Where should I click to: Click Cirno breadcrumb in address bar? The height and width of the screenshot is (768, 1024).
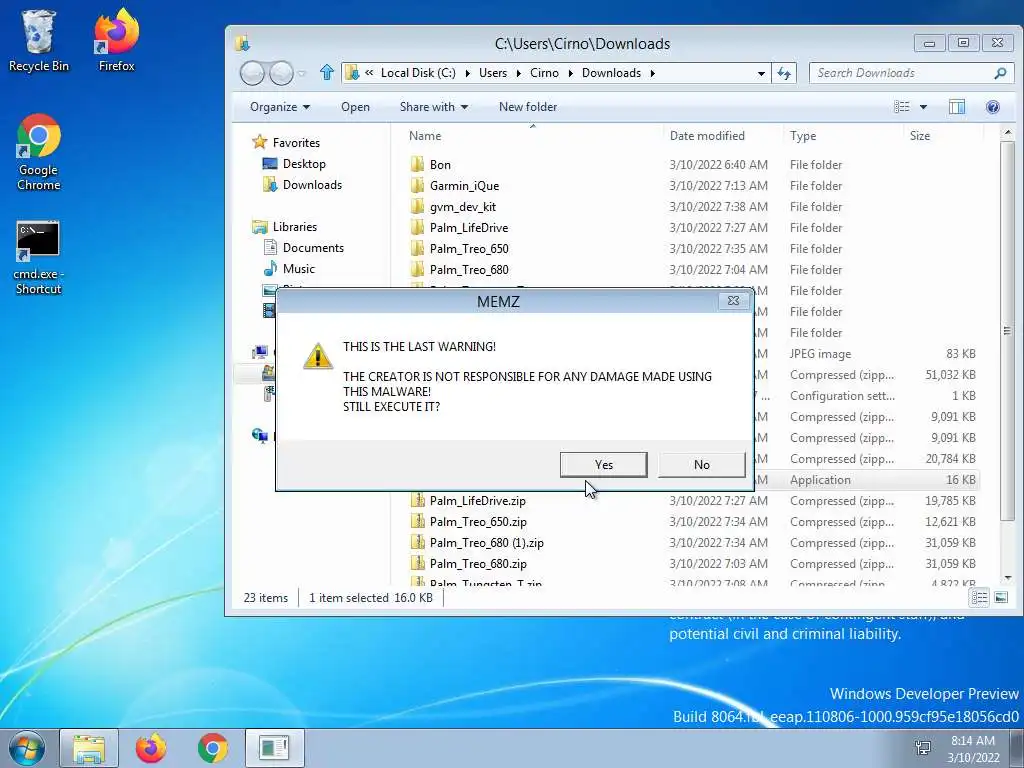click(x=544, y=73)
